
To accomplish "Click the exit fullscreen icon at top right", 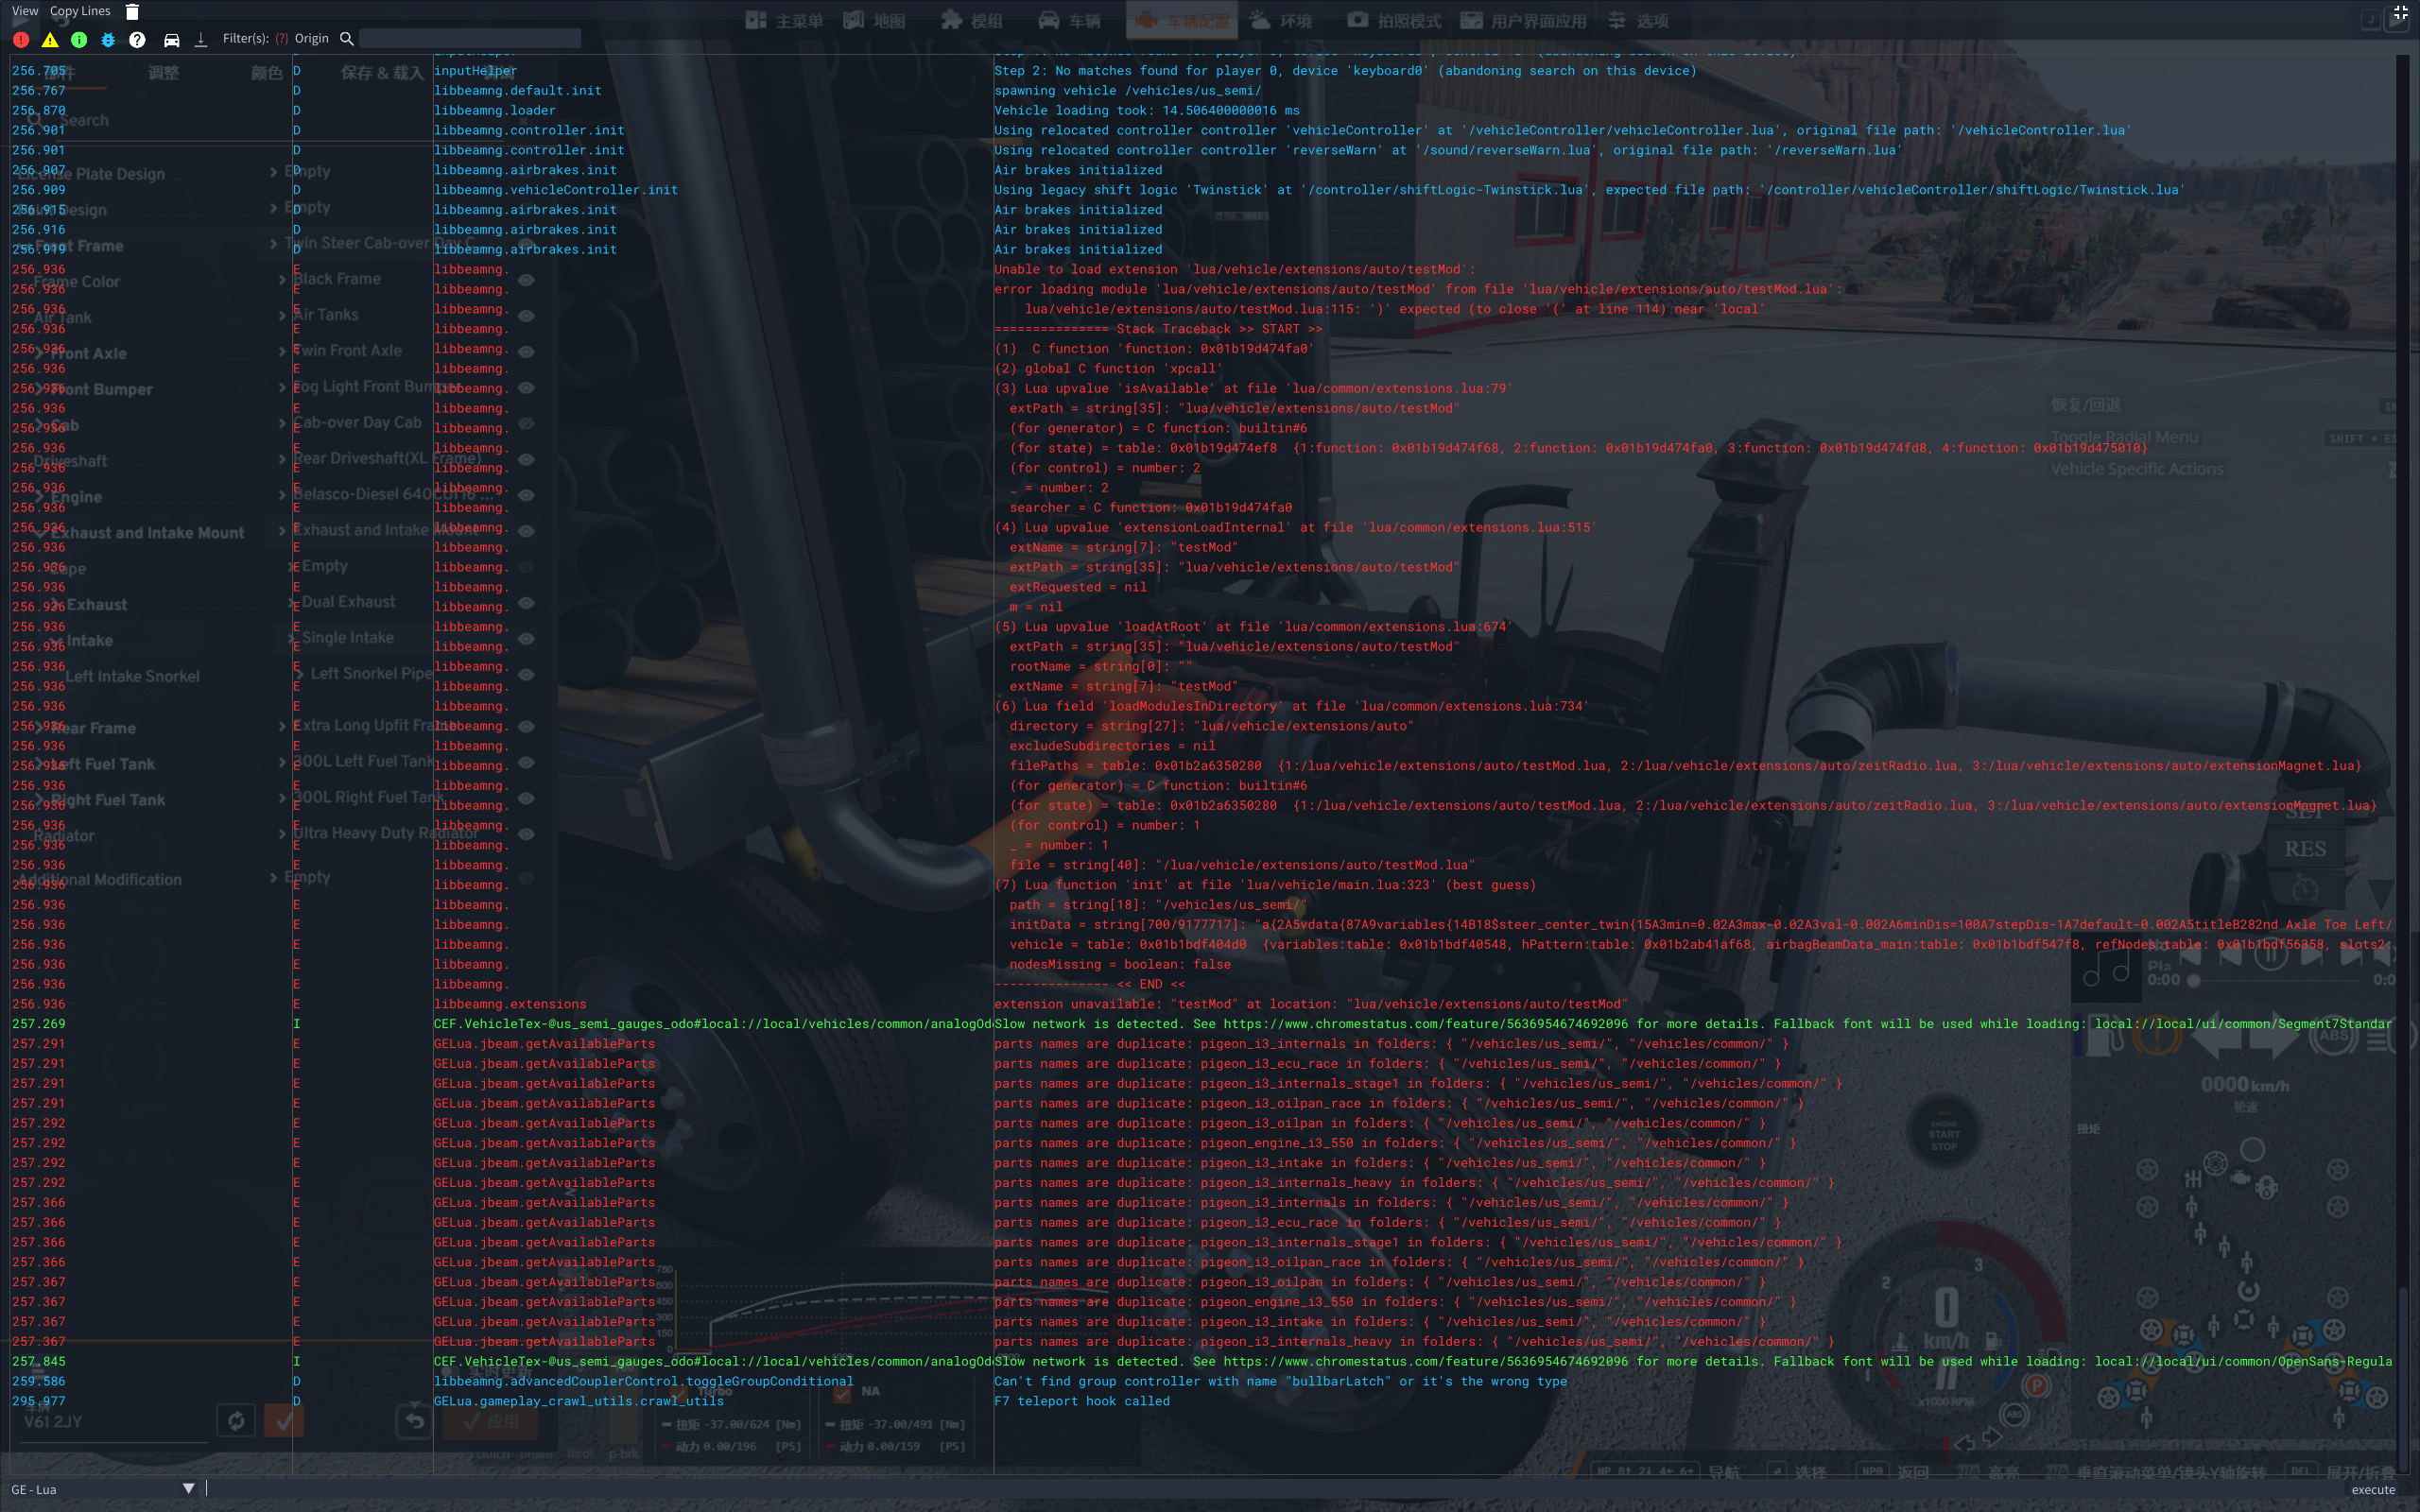I will click(2400, 13).
